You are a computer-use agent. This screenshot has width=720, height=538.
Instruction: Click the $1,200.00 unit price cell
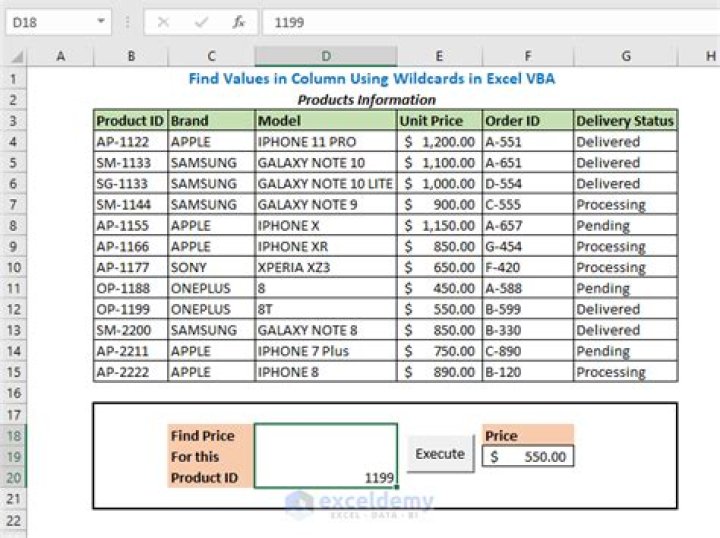click(439, 142)
